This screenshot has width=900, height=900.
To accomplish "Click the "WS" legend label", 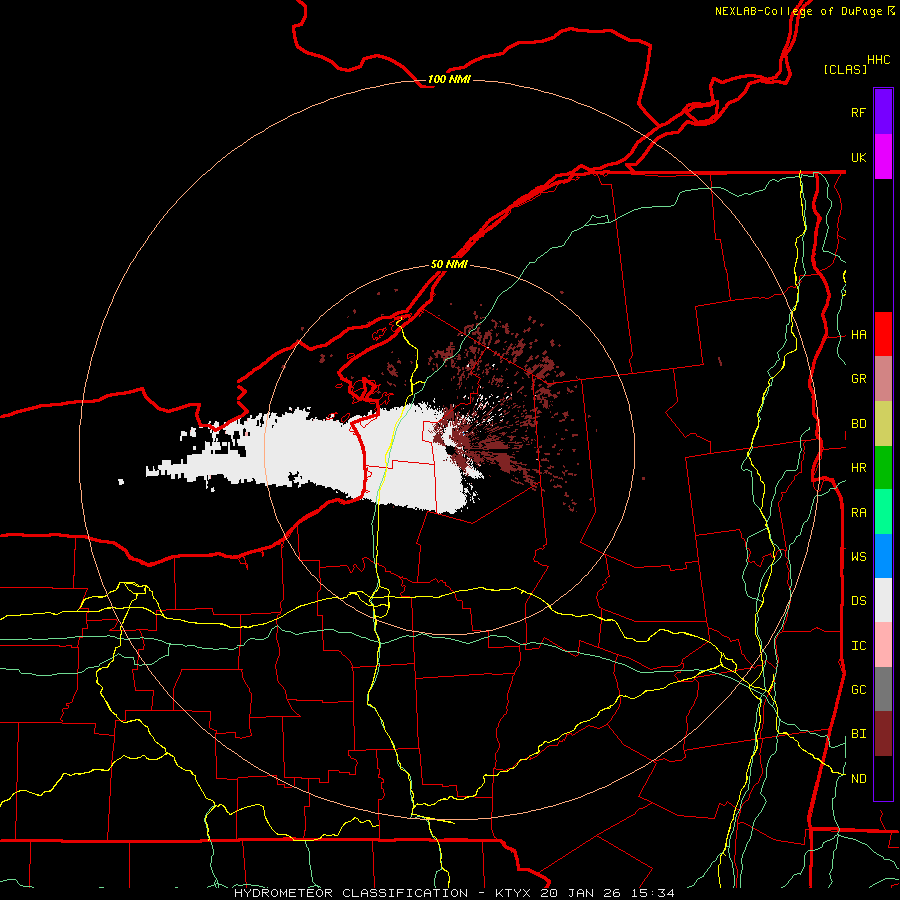I will [858, 556].
